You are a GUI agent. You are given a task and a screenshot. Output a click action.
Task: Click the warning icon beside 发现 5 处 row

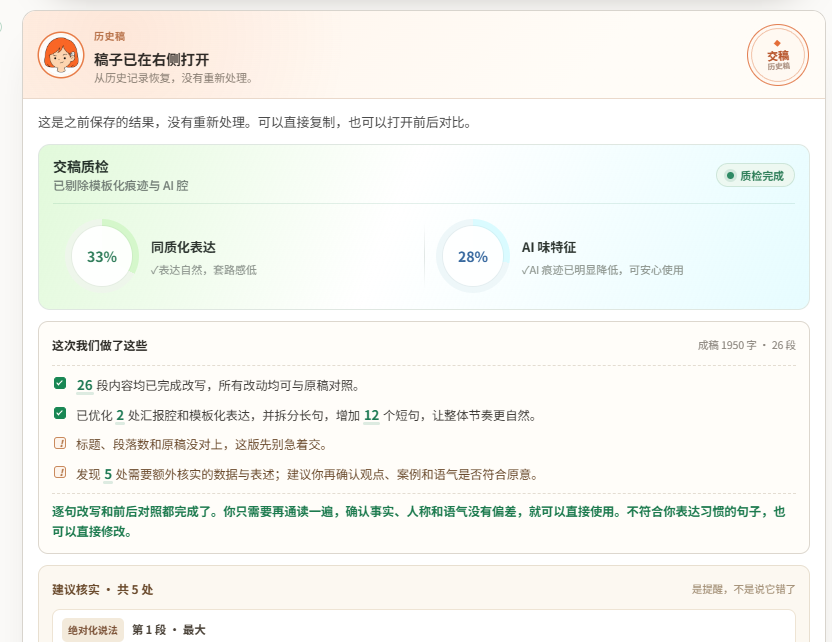click(60, 472)
